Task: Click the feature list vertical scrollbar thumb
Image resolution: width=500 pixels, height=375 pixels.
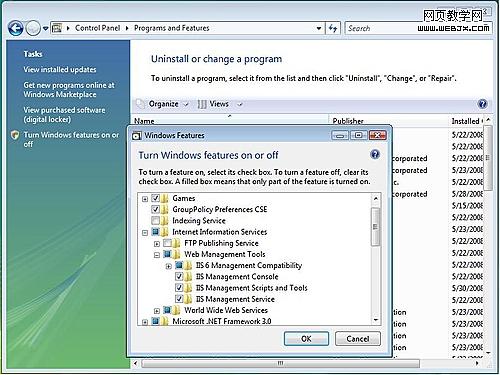Action: [376, 227]
